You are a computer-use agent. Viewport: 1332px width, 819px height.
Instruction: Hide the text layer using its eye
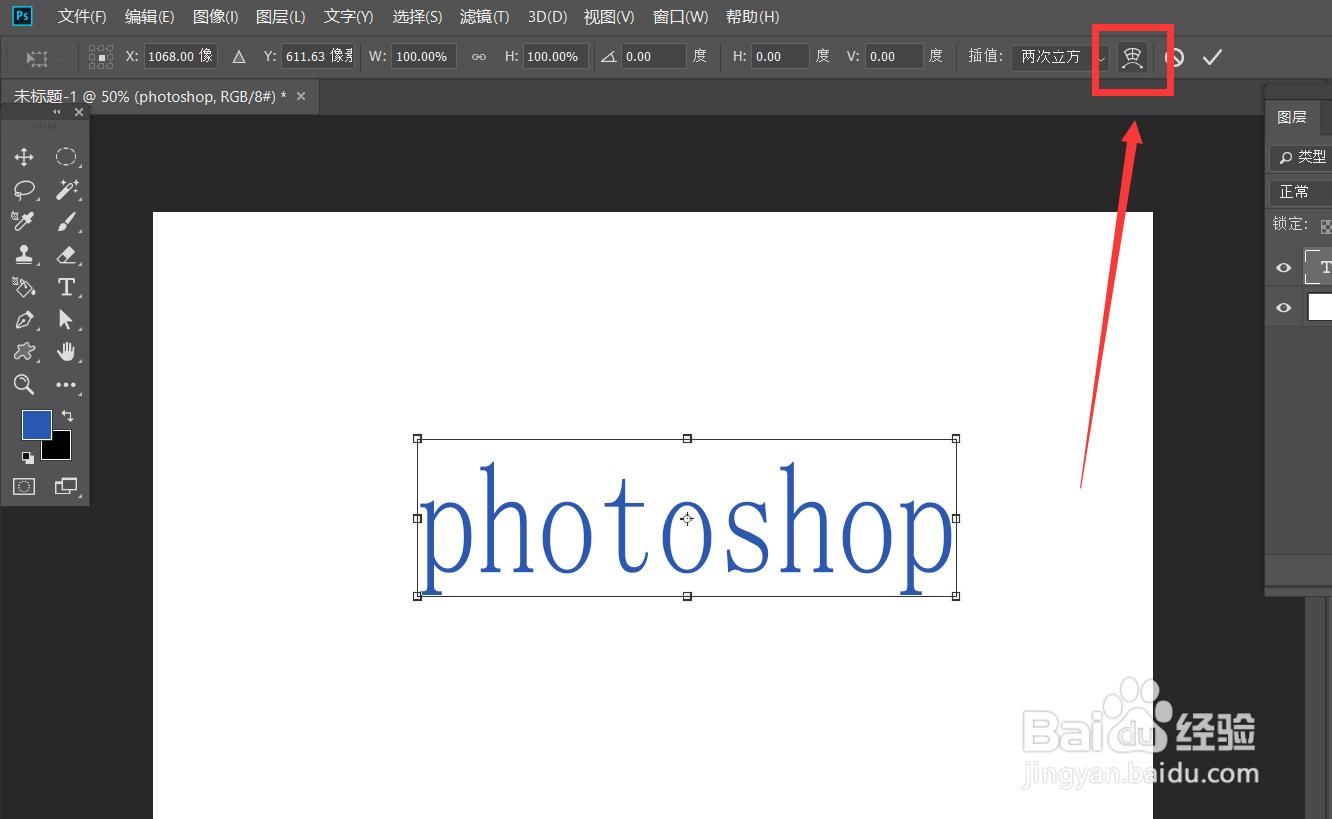(1284, 267)
